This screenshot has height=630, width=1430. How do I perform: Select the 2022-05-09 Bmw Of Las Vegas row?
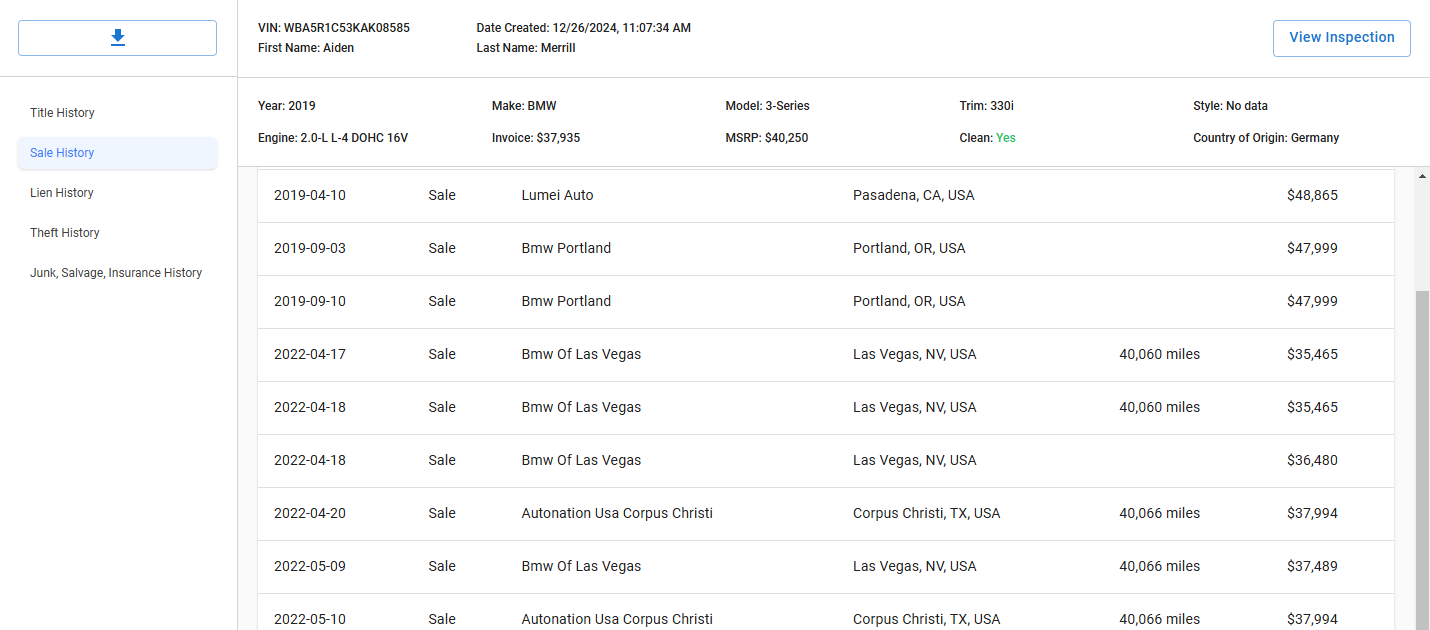(825, 567)
